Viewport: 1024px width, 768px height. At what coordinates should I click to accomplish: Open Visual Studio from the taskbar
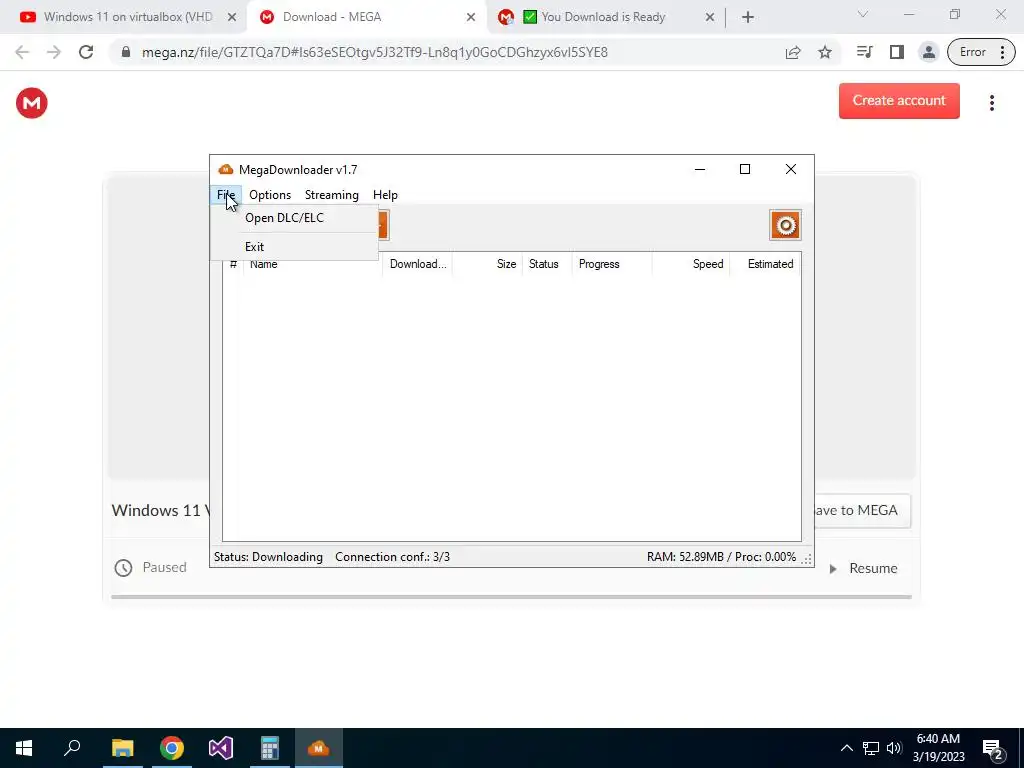[221, 748]
